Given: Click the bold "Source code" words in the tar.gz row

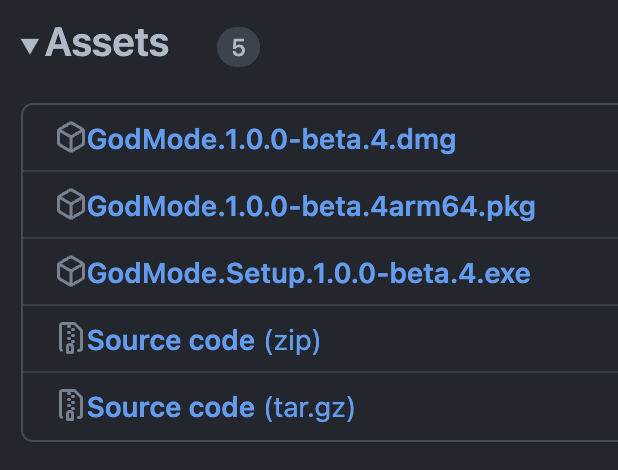Looking at the screenshot, I should (171, 408).
